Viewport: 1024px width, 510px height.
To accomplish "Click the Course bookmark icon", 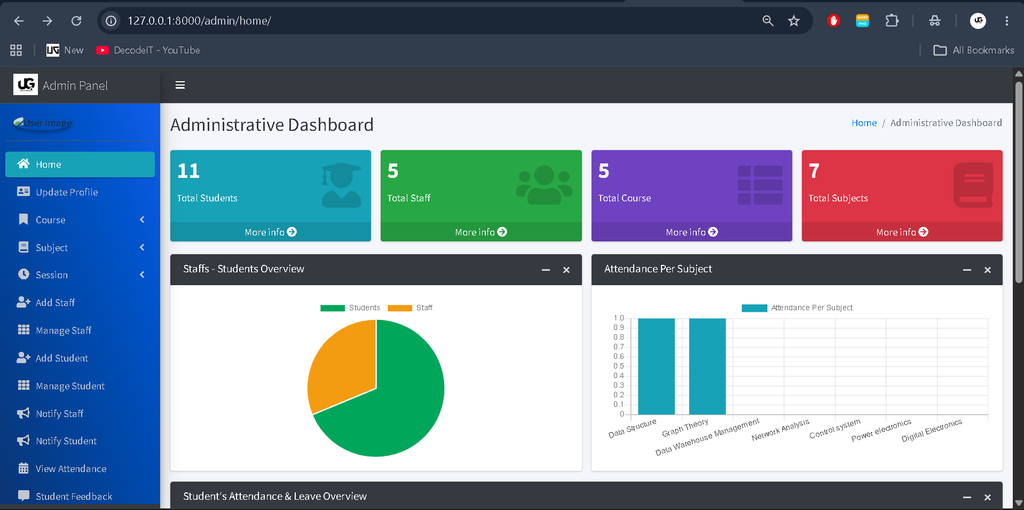I will [24, 219].
